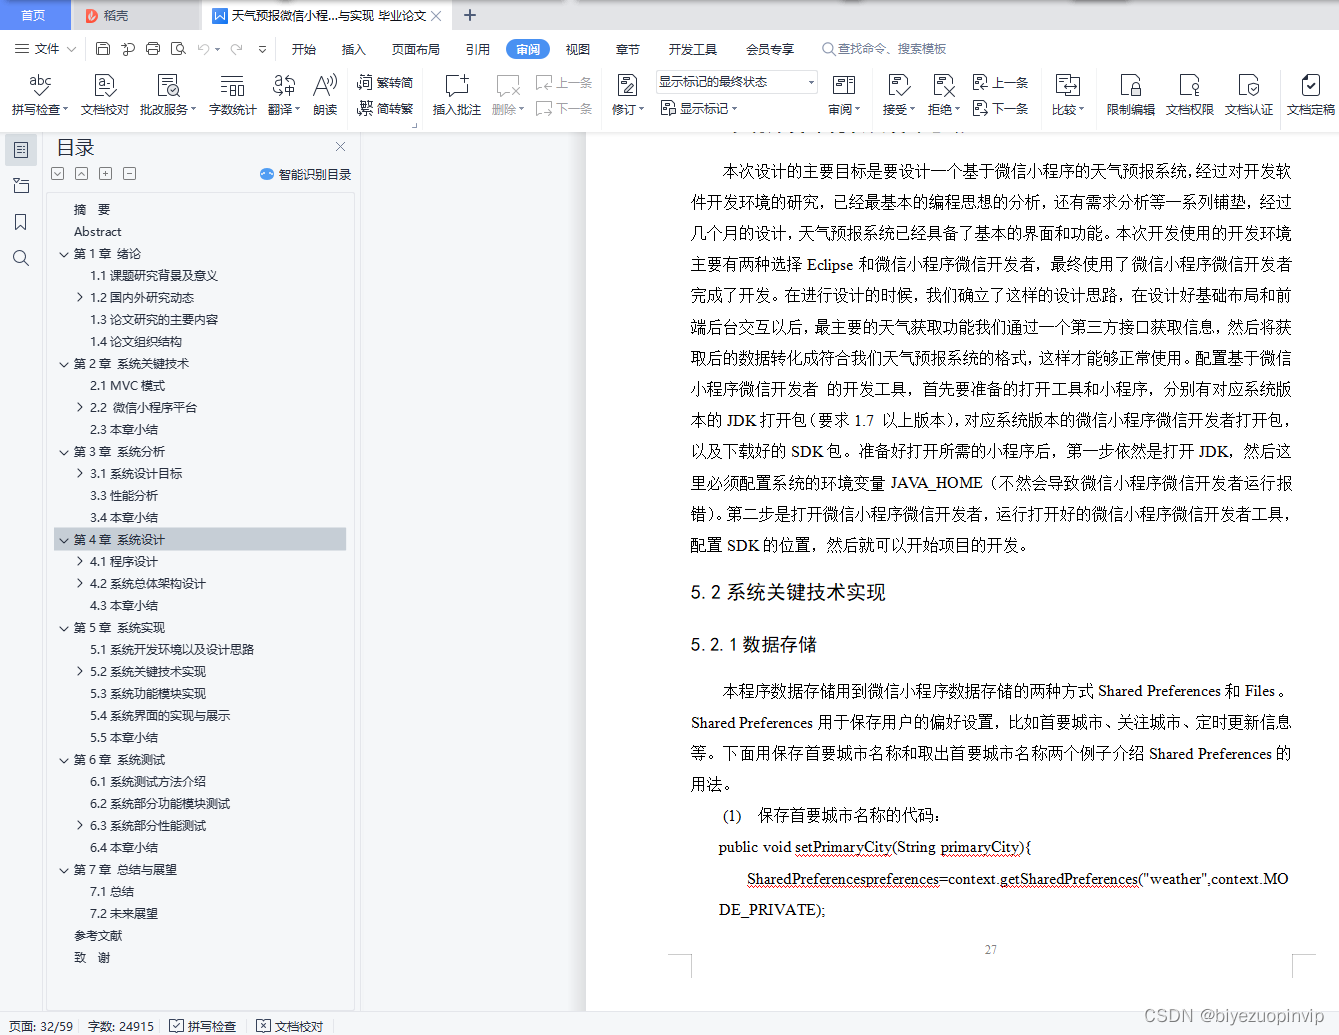
Task: Go to next revision 下一条 beside 拒绝
Action: point(1000,108)
